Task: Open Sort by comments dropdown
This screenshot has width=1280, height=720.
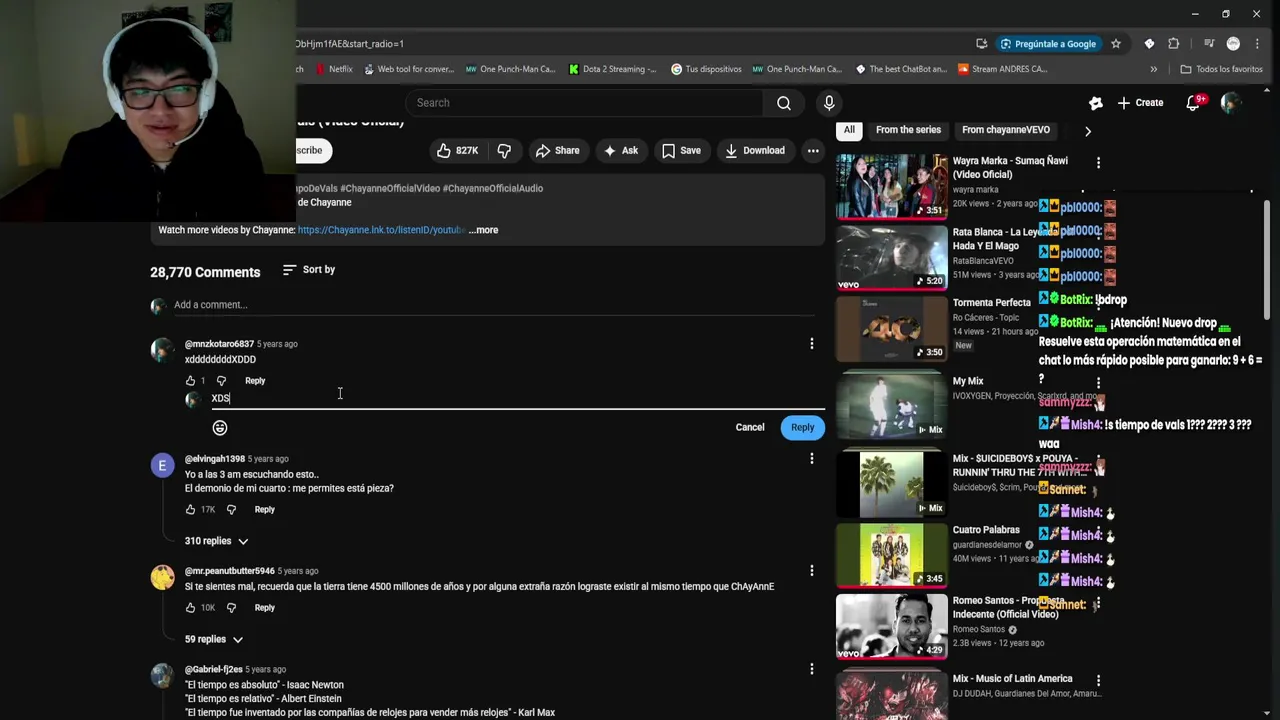Action: click(309, 270)
